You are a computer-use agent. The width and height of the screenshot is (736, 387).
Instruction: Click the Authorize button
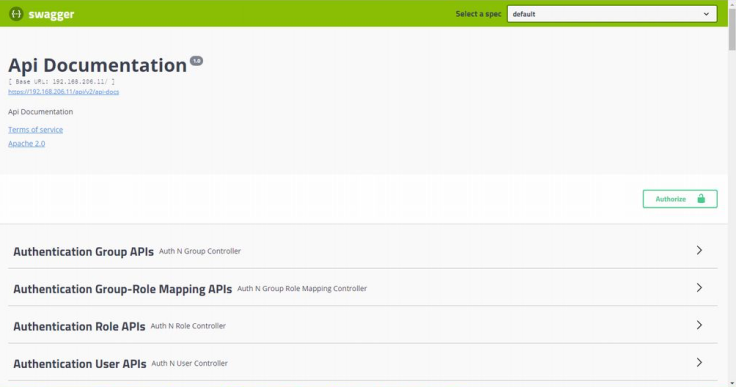[680, 199]
